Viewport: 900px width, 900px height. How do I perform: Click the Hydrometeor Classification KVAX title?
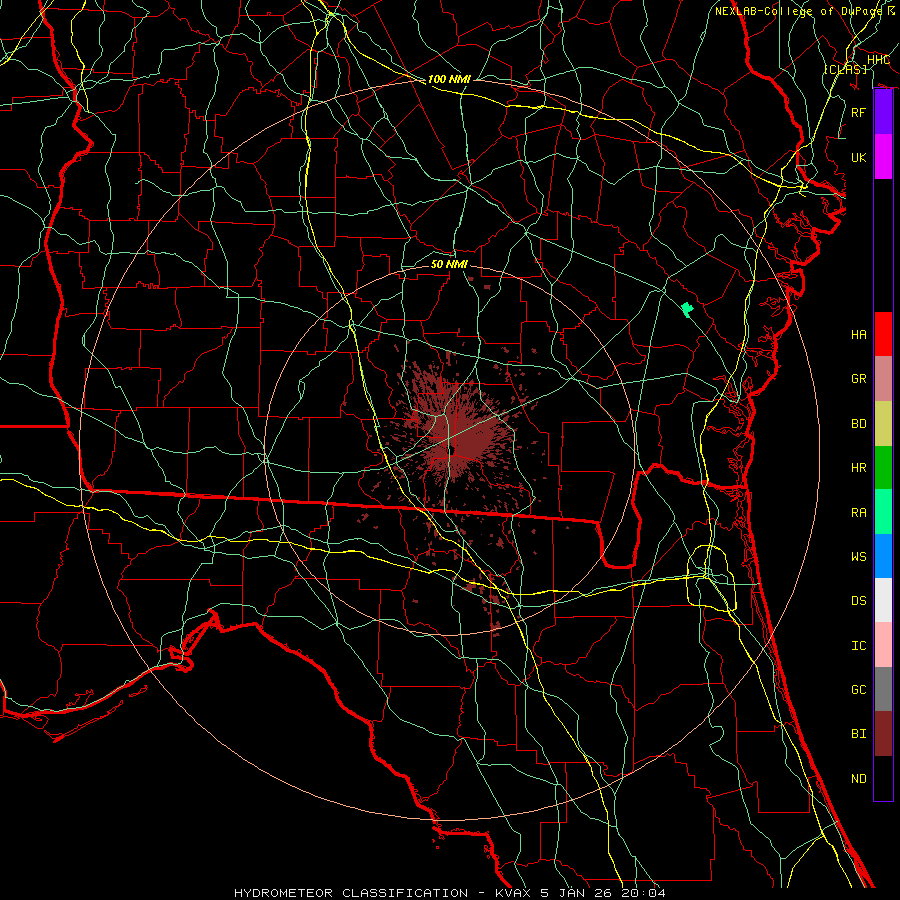coord(449,893)
